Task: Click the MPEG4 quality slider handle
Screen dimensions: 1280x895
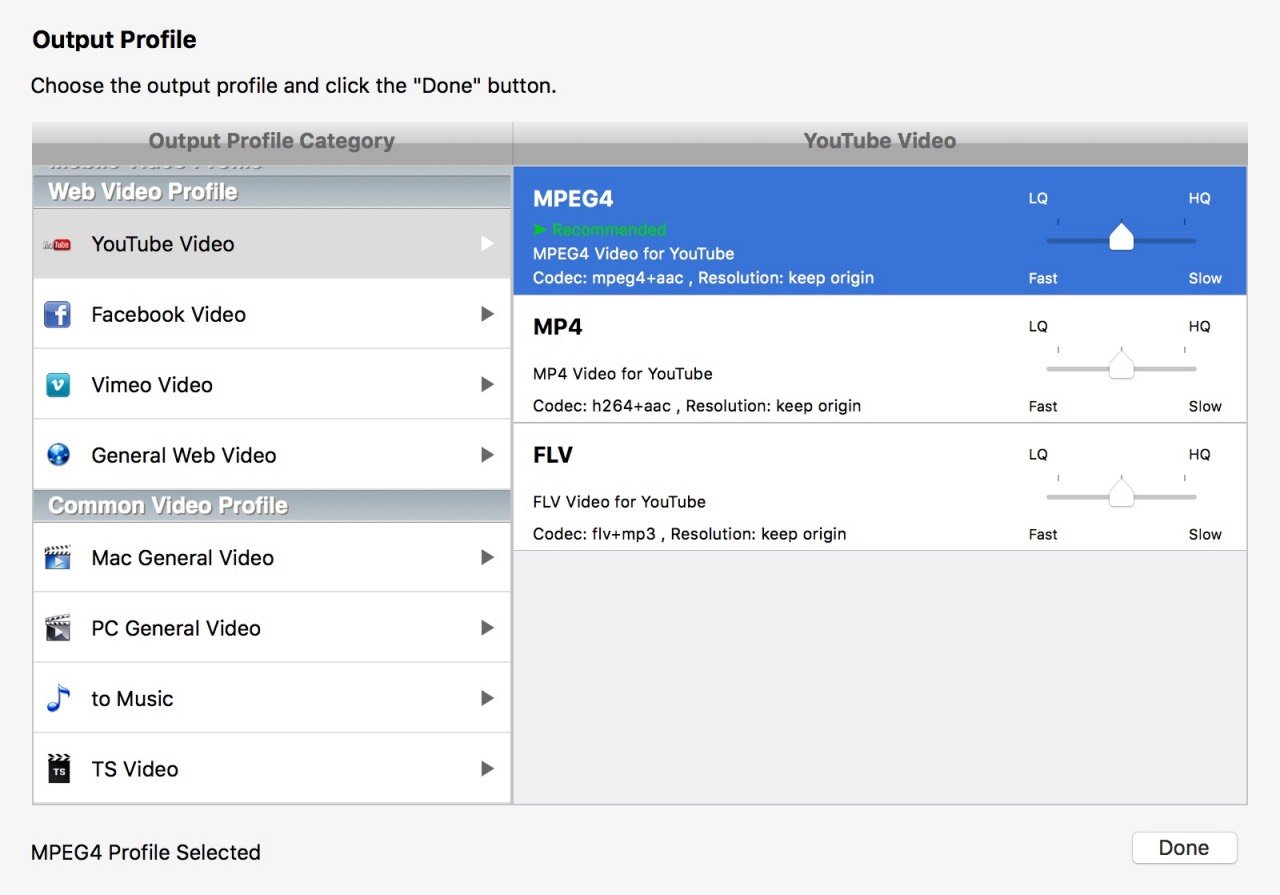Action: (1121, 238)
